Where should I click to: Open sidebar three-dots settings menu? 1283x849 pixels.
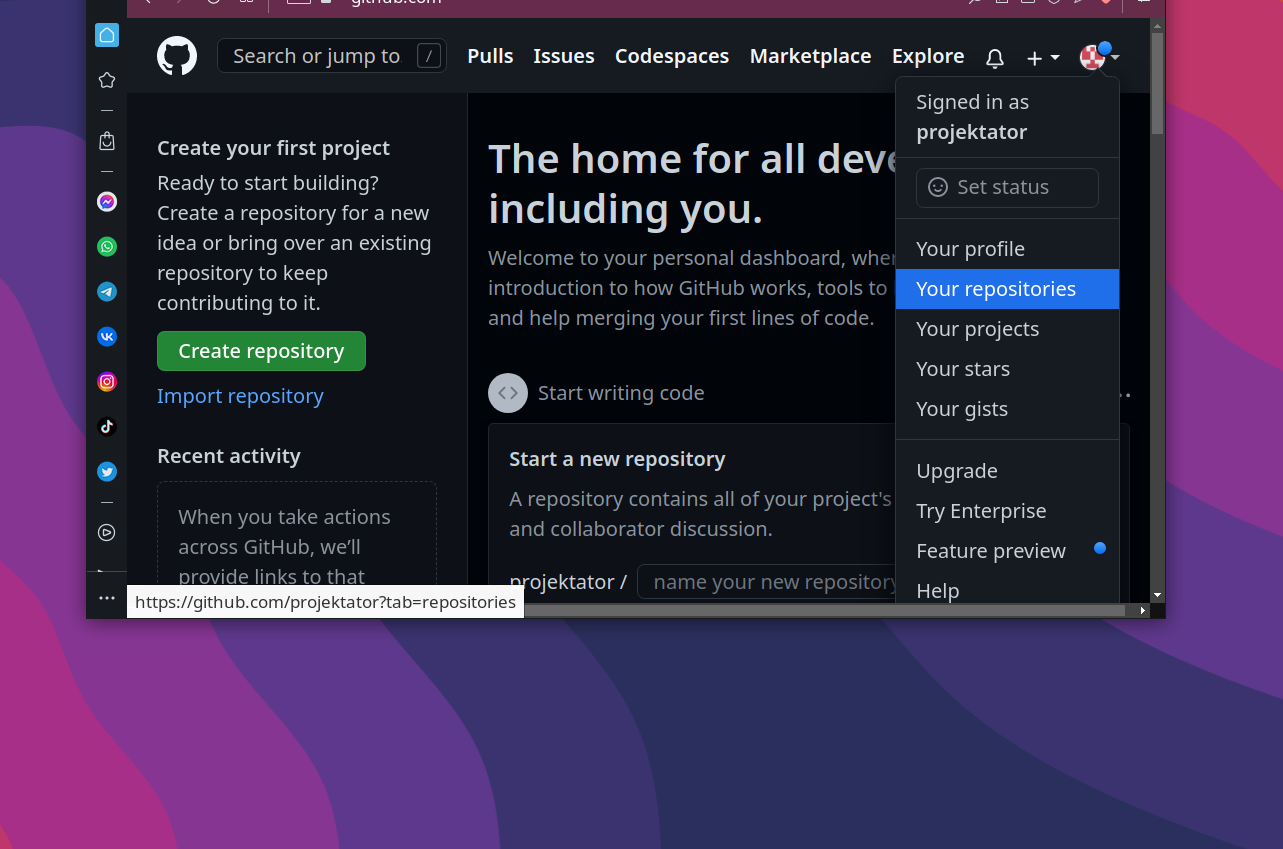[x=107, y=598]
